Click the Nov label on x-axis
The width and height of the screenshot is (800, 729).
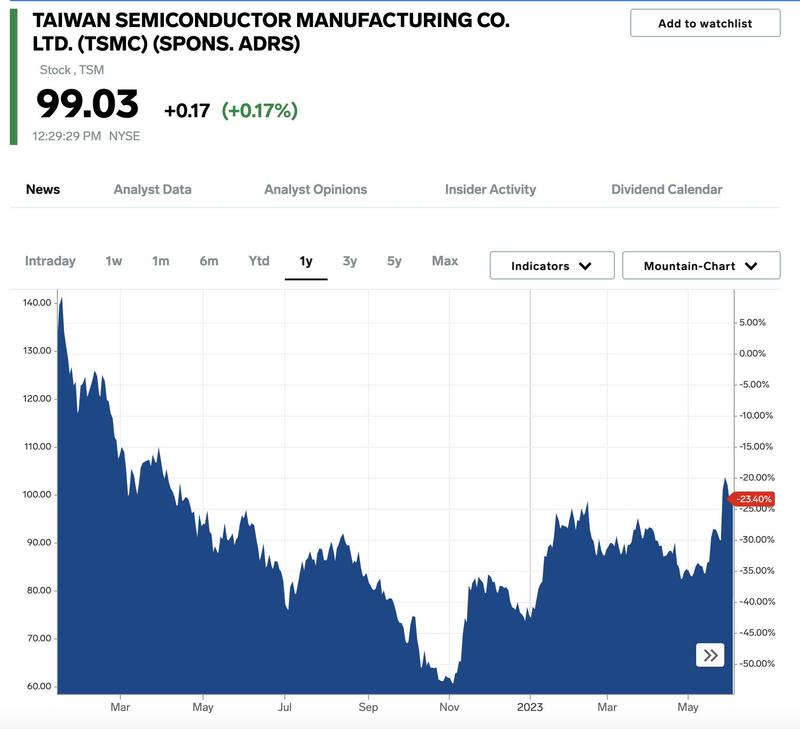(449, 707)
